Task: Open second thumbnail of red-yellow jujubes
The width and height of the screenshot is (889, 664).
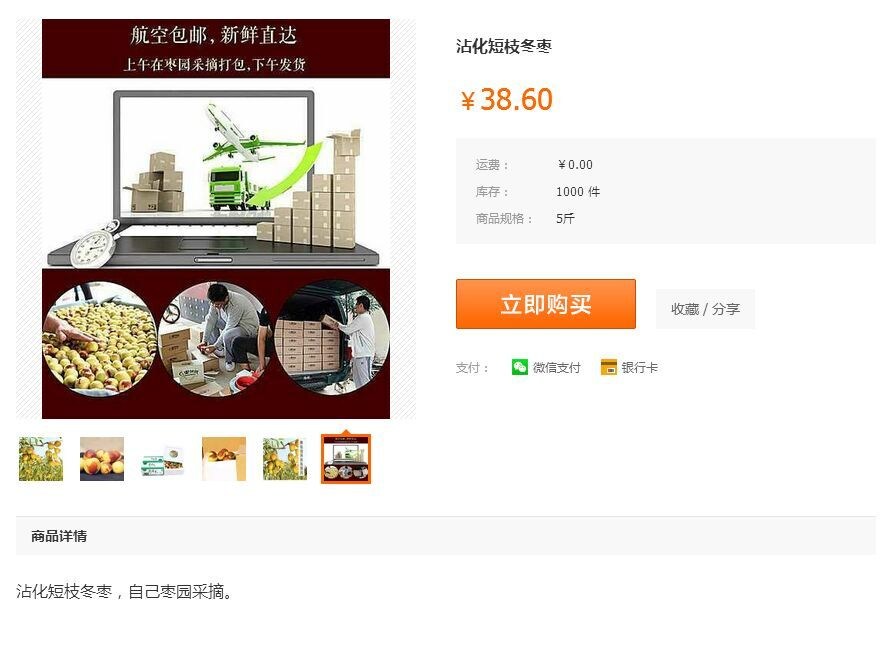Action: coord(102,459)
